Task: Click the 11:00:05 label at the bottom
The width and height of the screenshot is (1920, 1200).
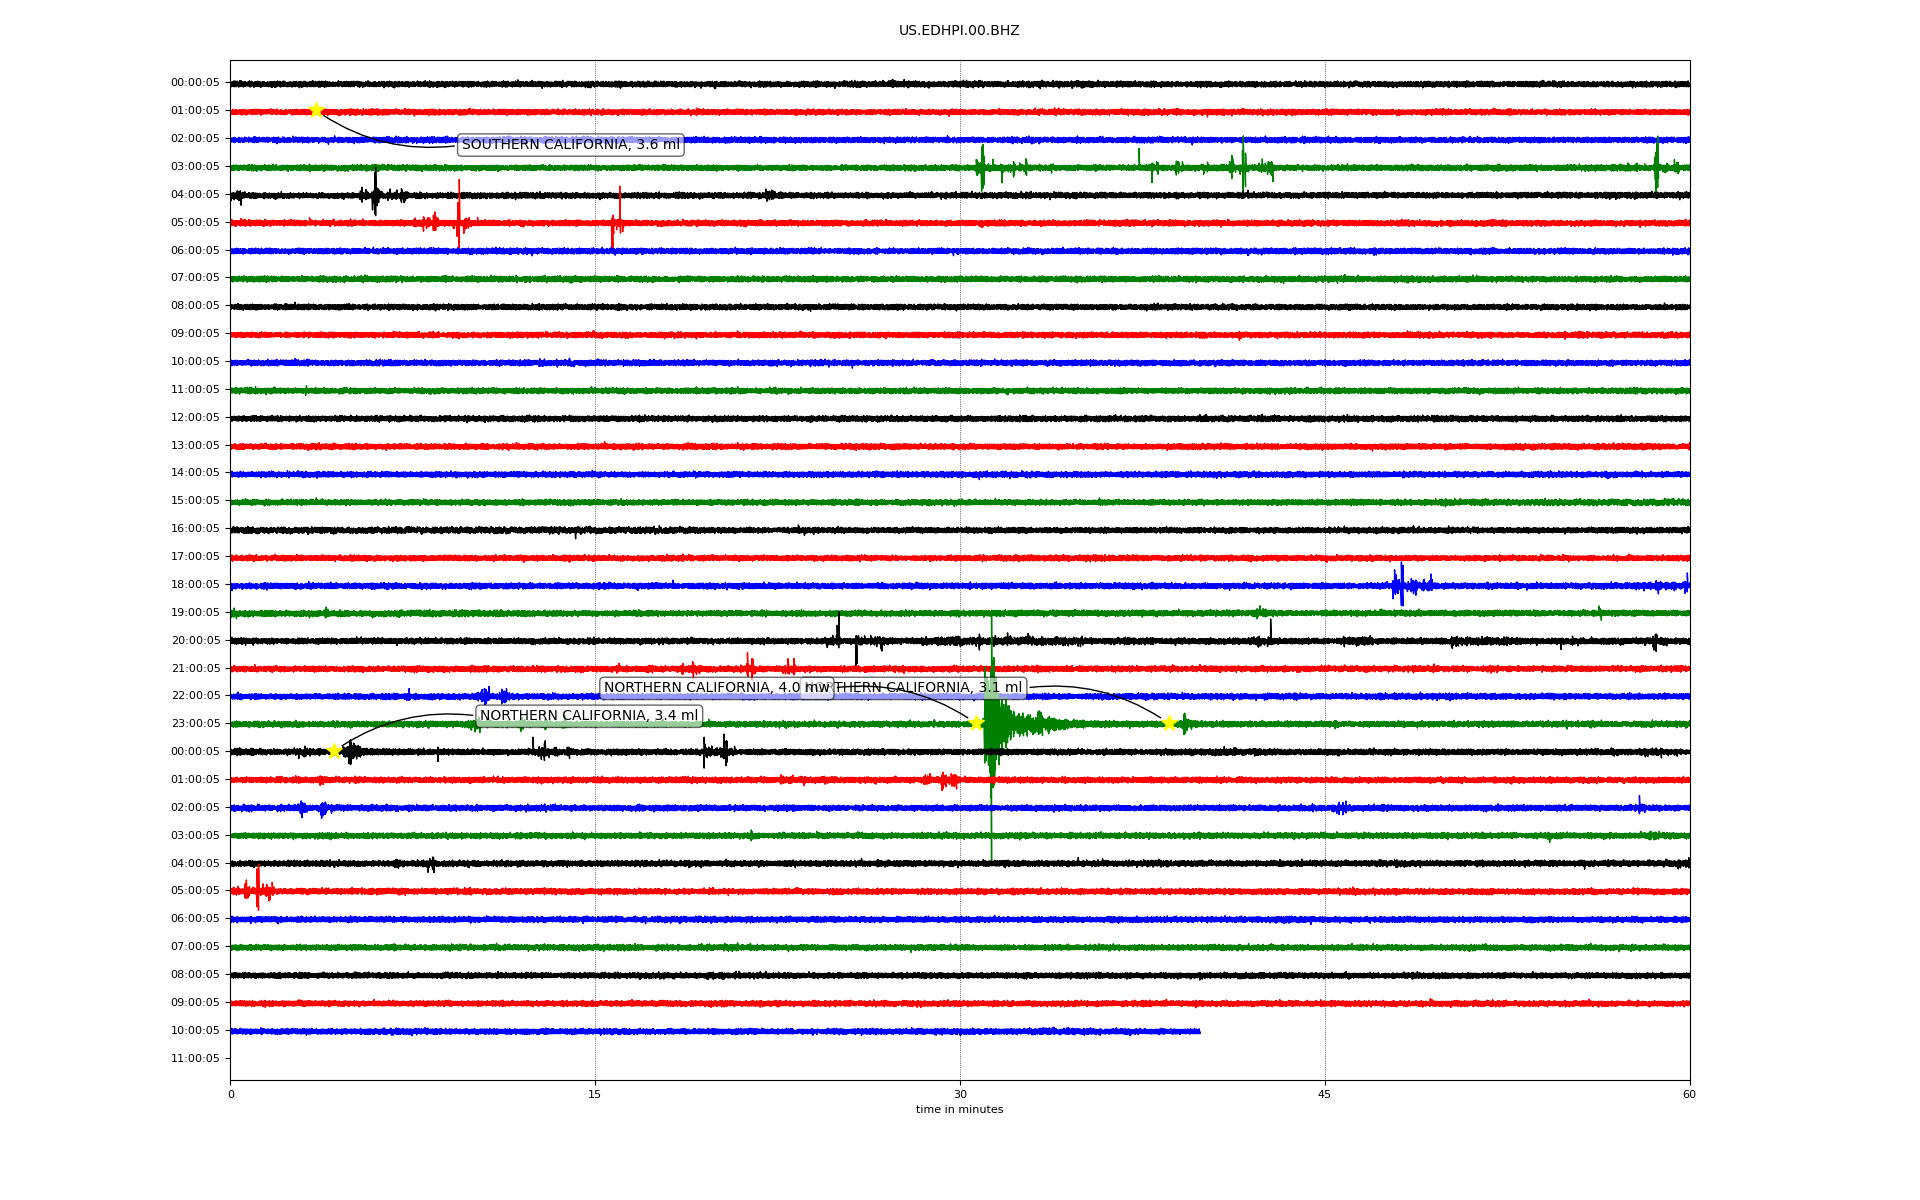Action: [195, 1058]
